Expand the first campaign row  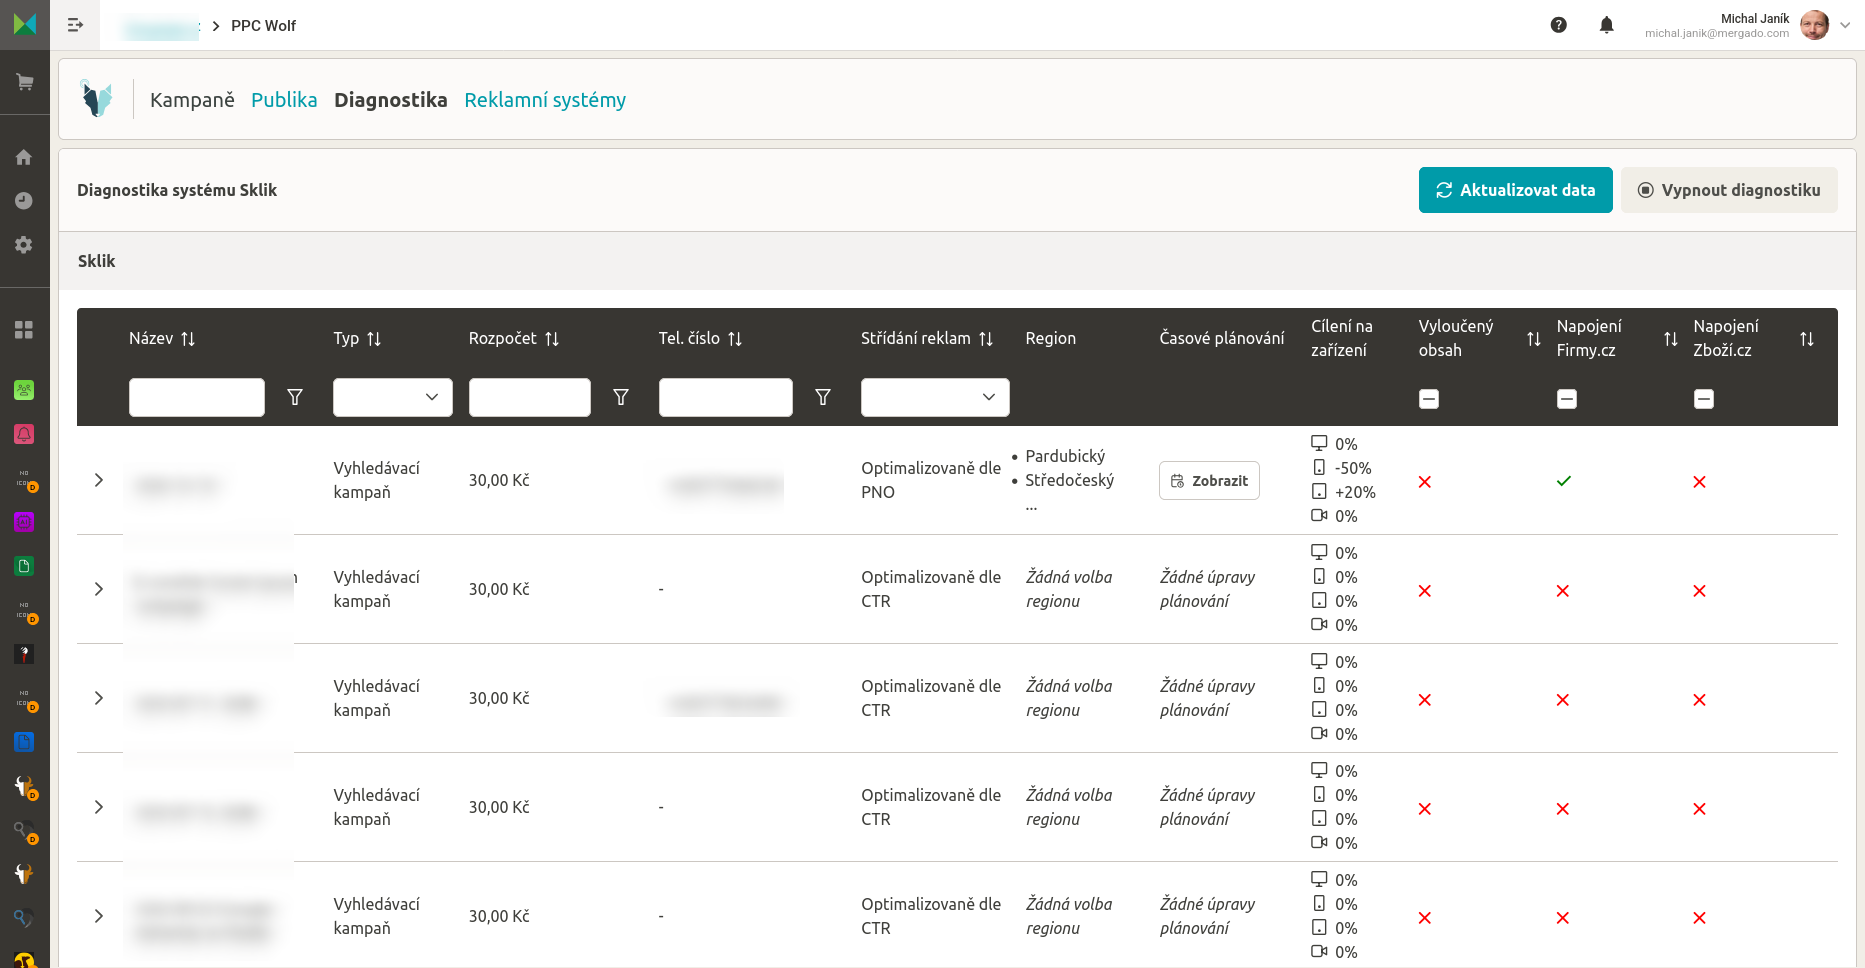click(99, 480)
